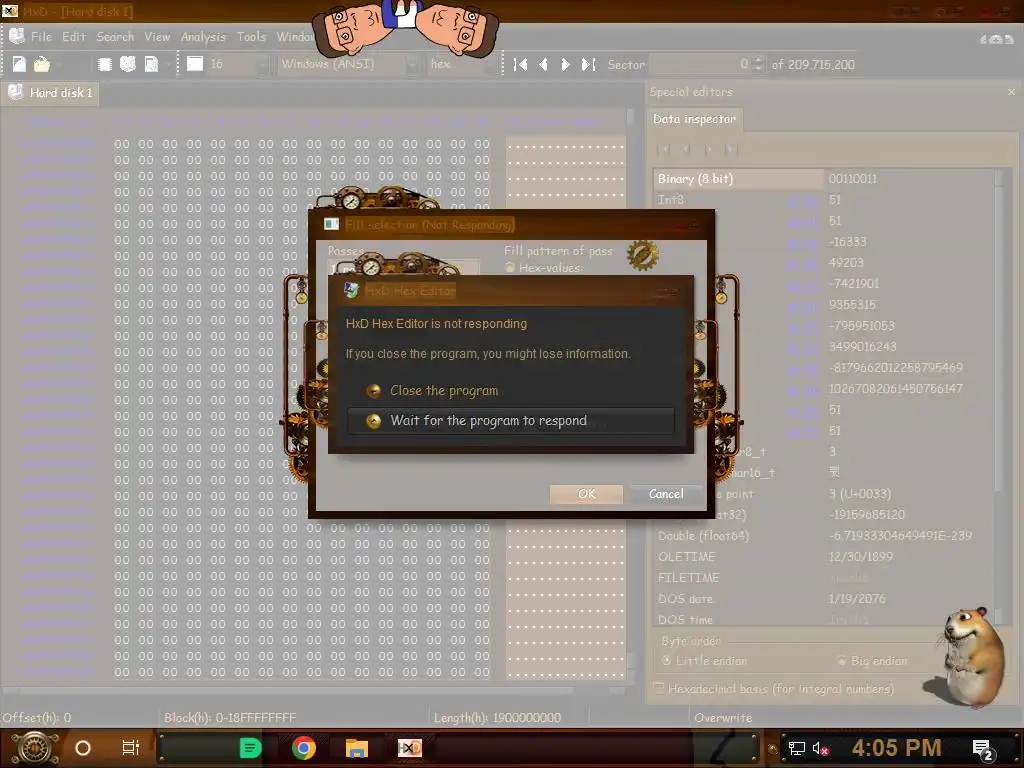Switch to the Hard disk 1 tab
Image resolution: width=1024 pixels, height=768 pixels.
click(50, 93)
